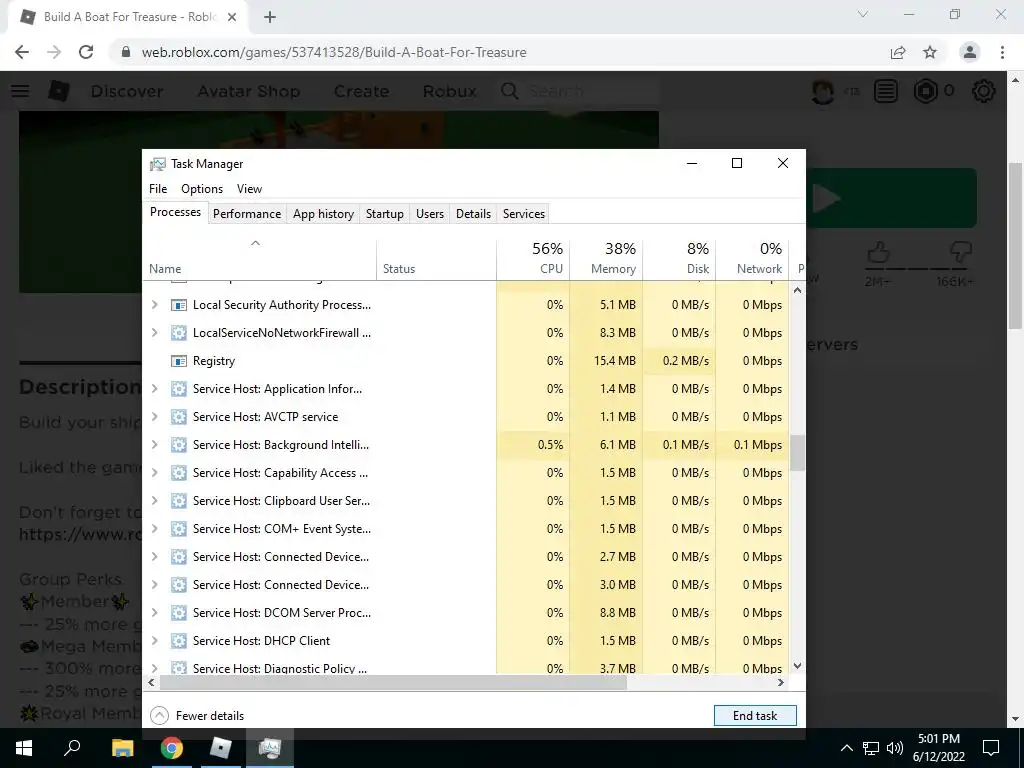
Task: Click Service Host: DCOM Server gear icon
Action: (179, 613)
